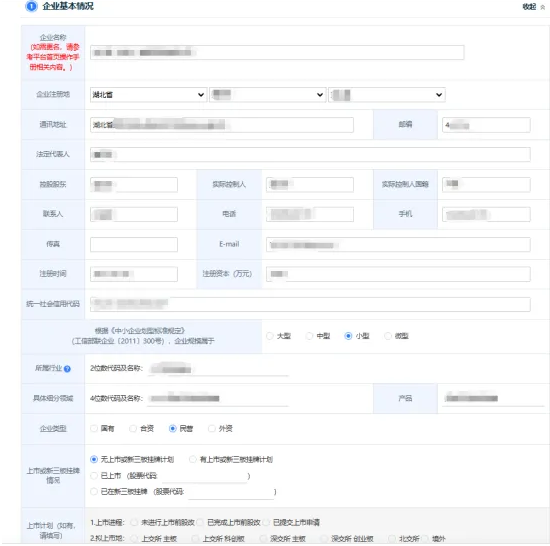Choose 国有 as enterprise type
The height and width of the screenshot is (546, 550).
point(94,429)
